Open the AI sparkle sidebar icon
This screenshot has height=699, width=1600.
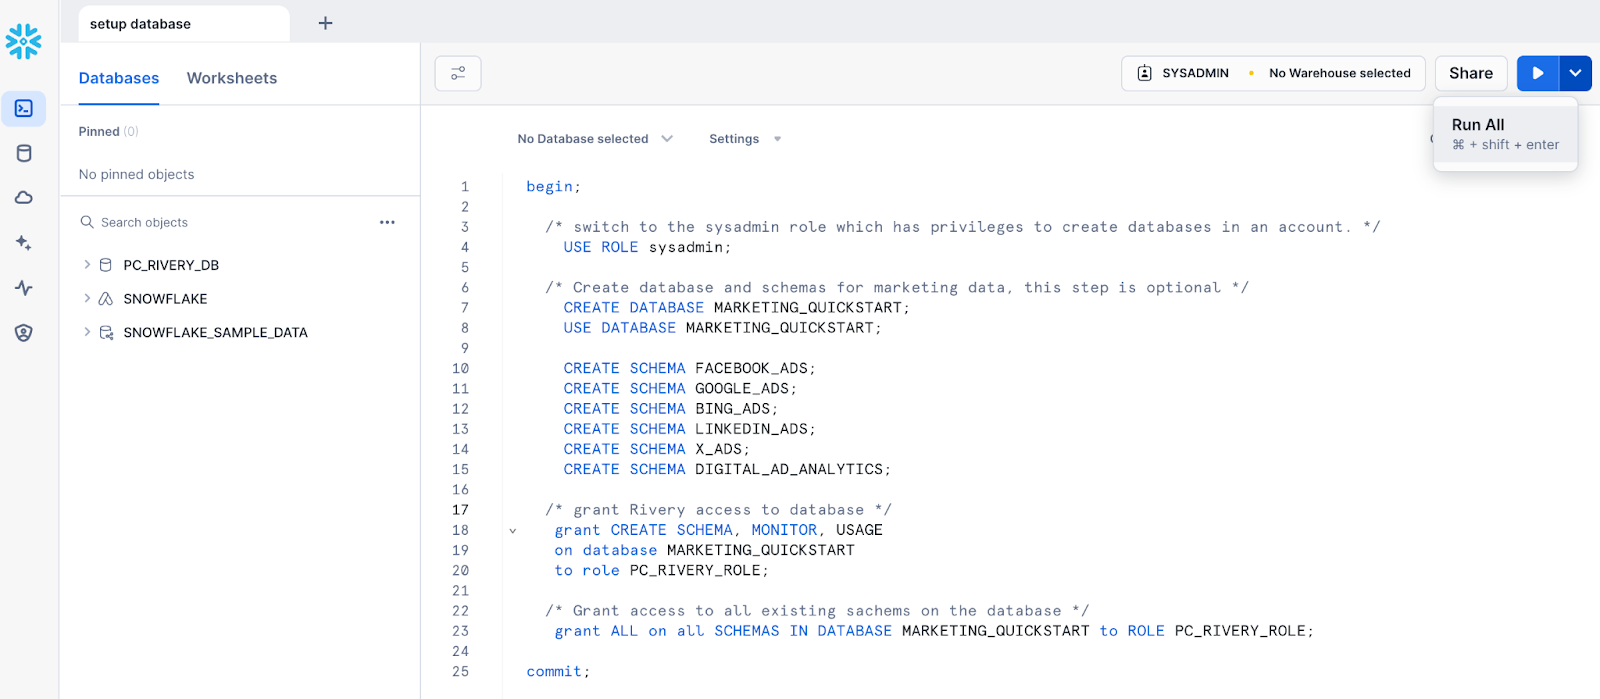(x=24, y=243)
